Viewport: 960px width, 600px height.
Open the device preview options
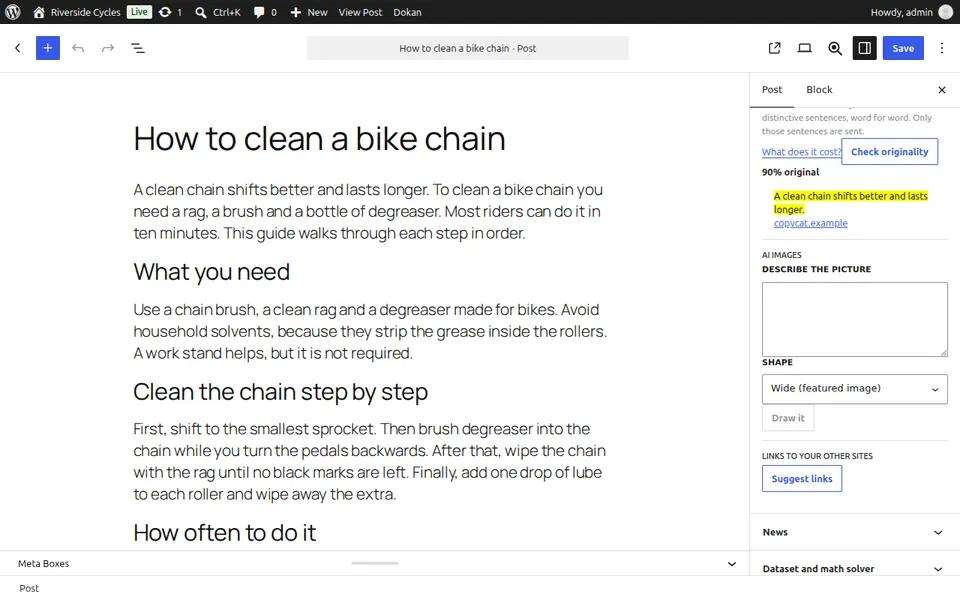click(804, 48)
